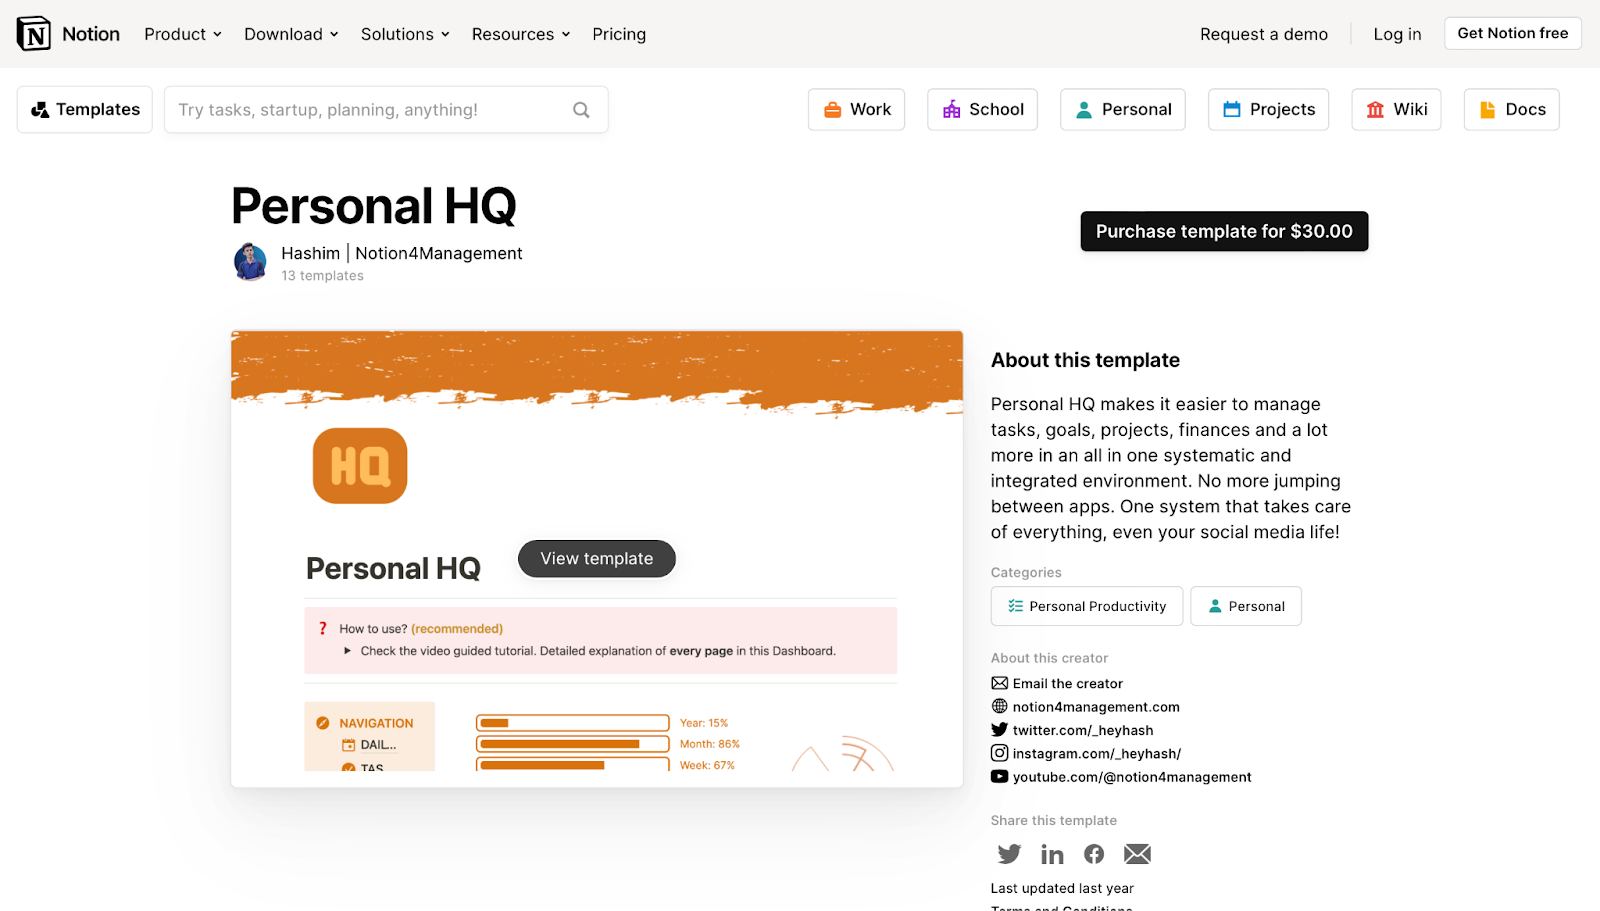Purchase the template for $30.00
The height and width of the screenshot is (911, 1600).
click(1223, 231)
